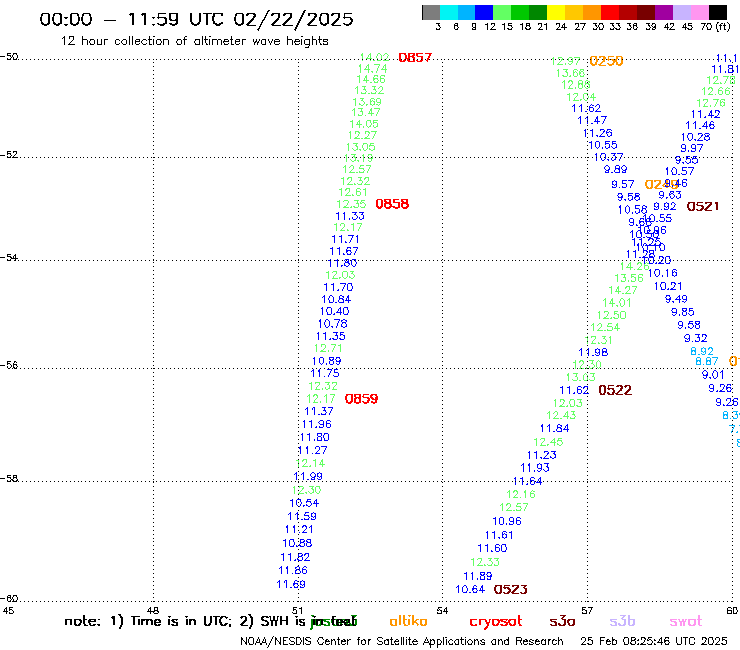
Task: Click the wave height value 14.74
Action: 372,68
